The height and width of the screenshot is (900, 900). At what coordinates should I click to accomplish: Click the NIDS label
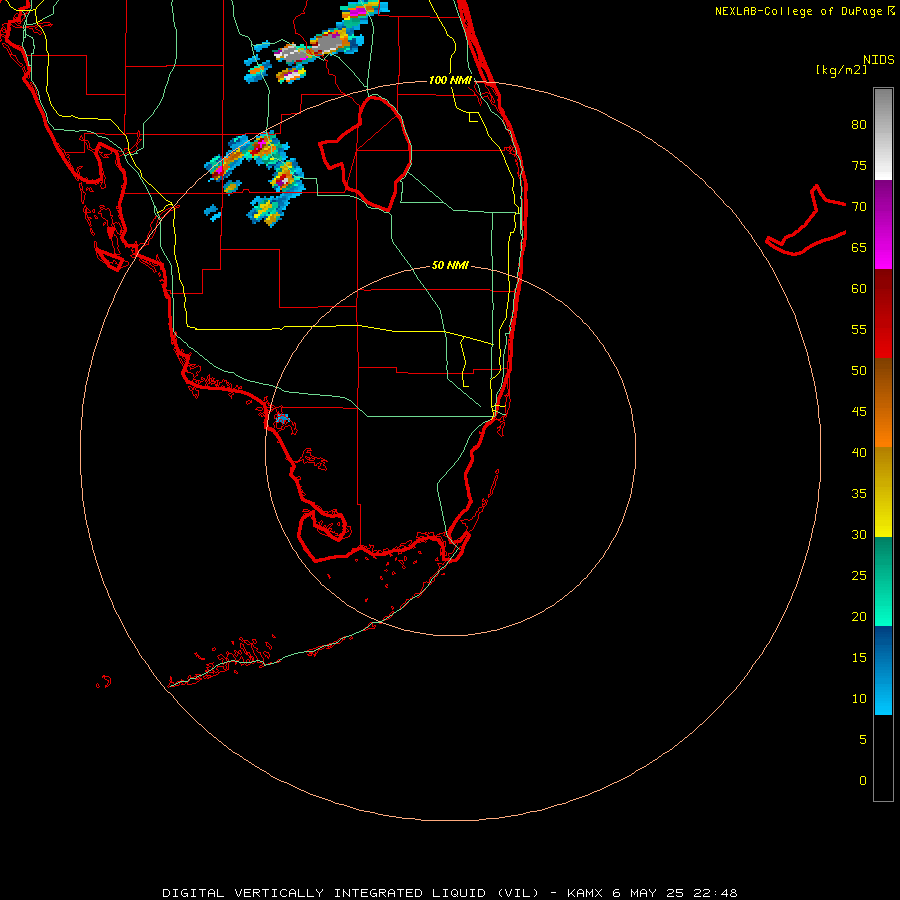tap(878, 60)
